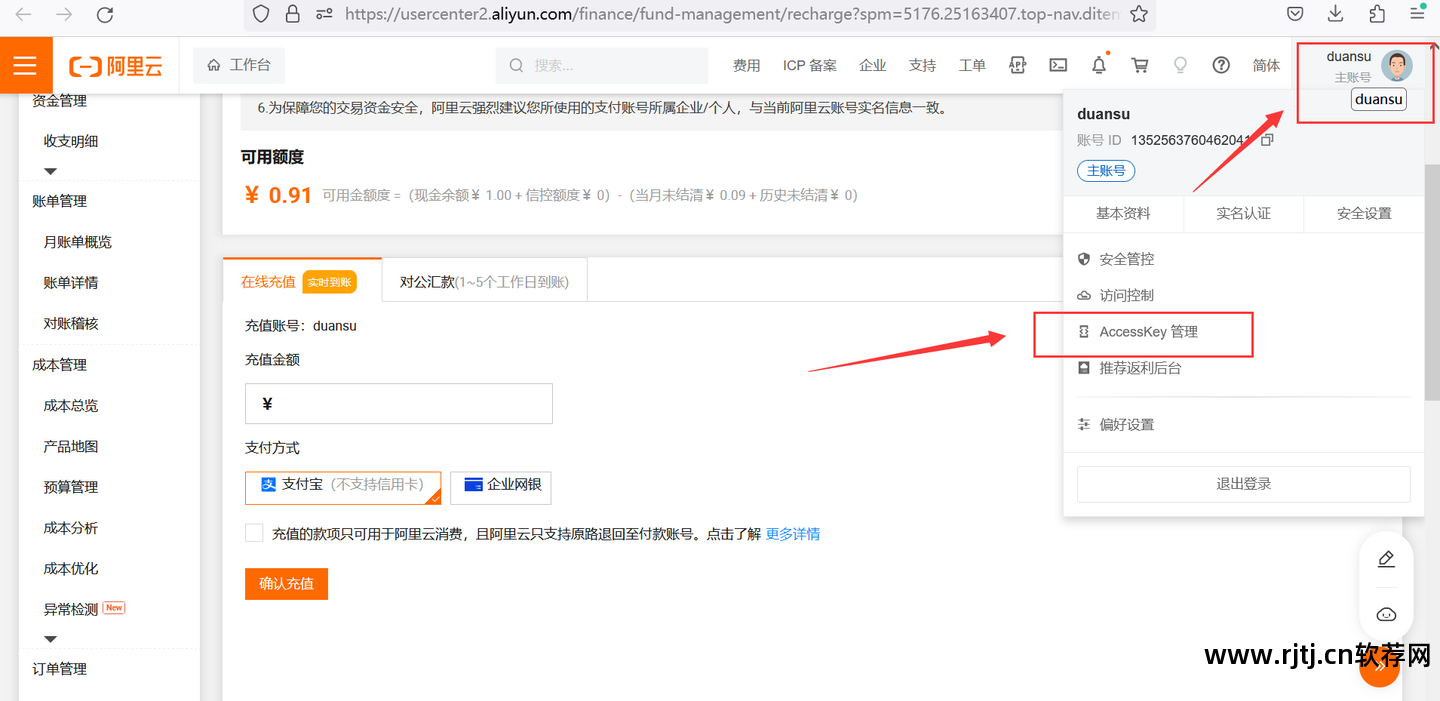Expand triangle under 异常检测
1440x701 pixels.
(51, 639)
